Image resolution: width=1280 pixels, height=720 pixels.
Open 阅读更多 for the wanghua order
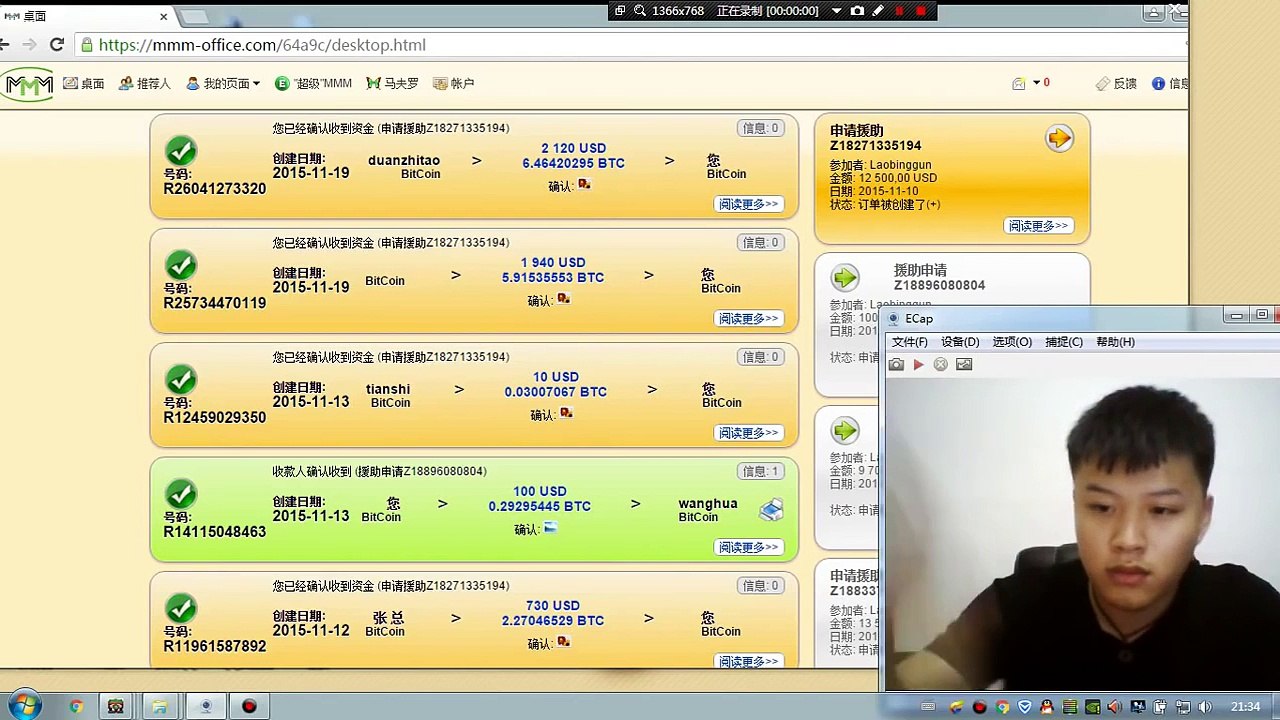click(749, 547)
